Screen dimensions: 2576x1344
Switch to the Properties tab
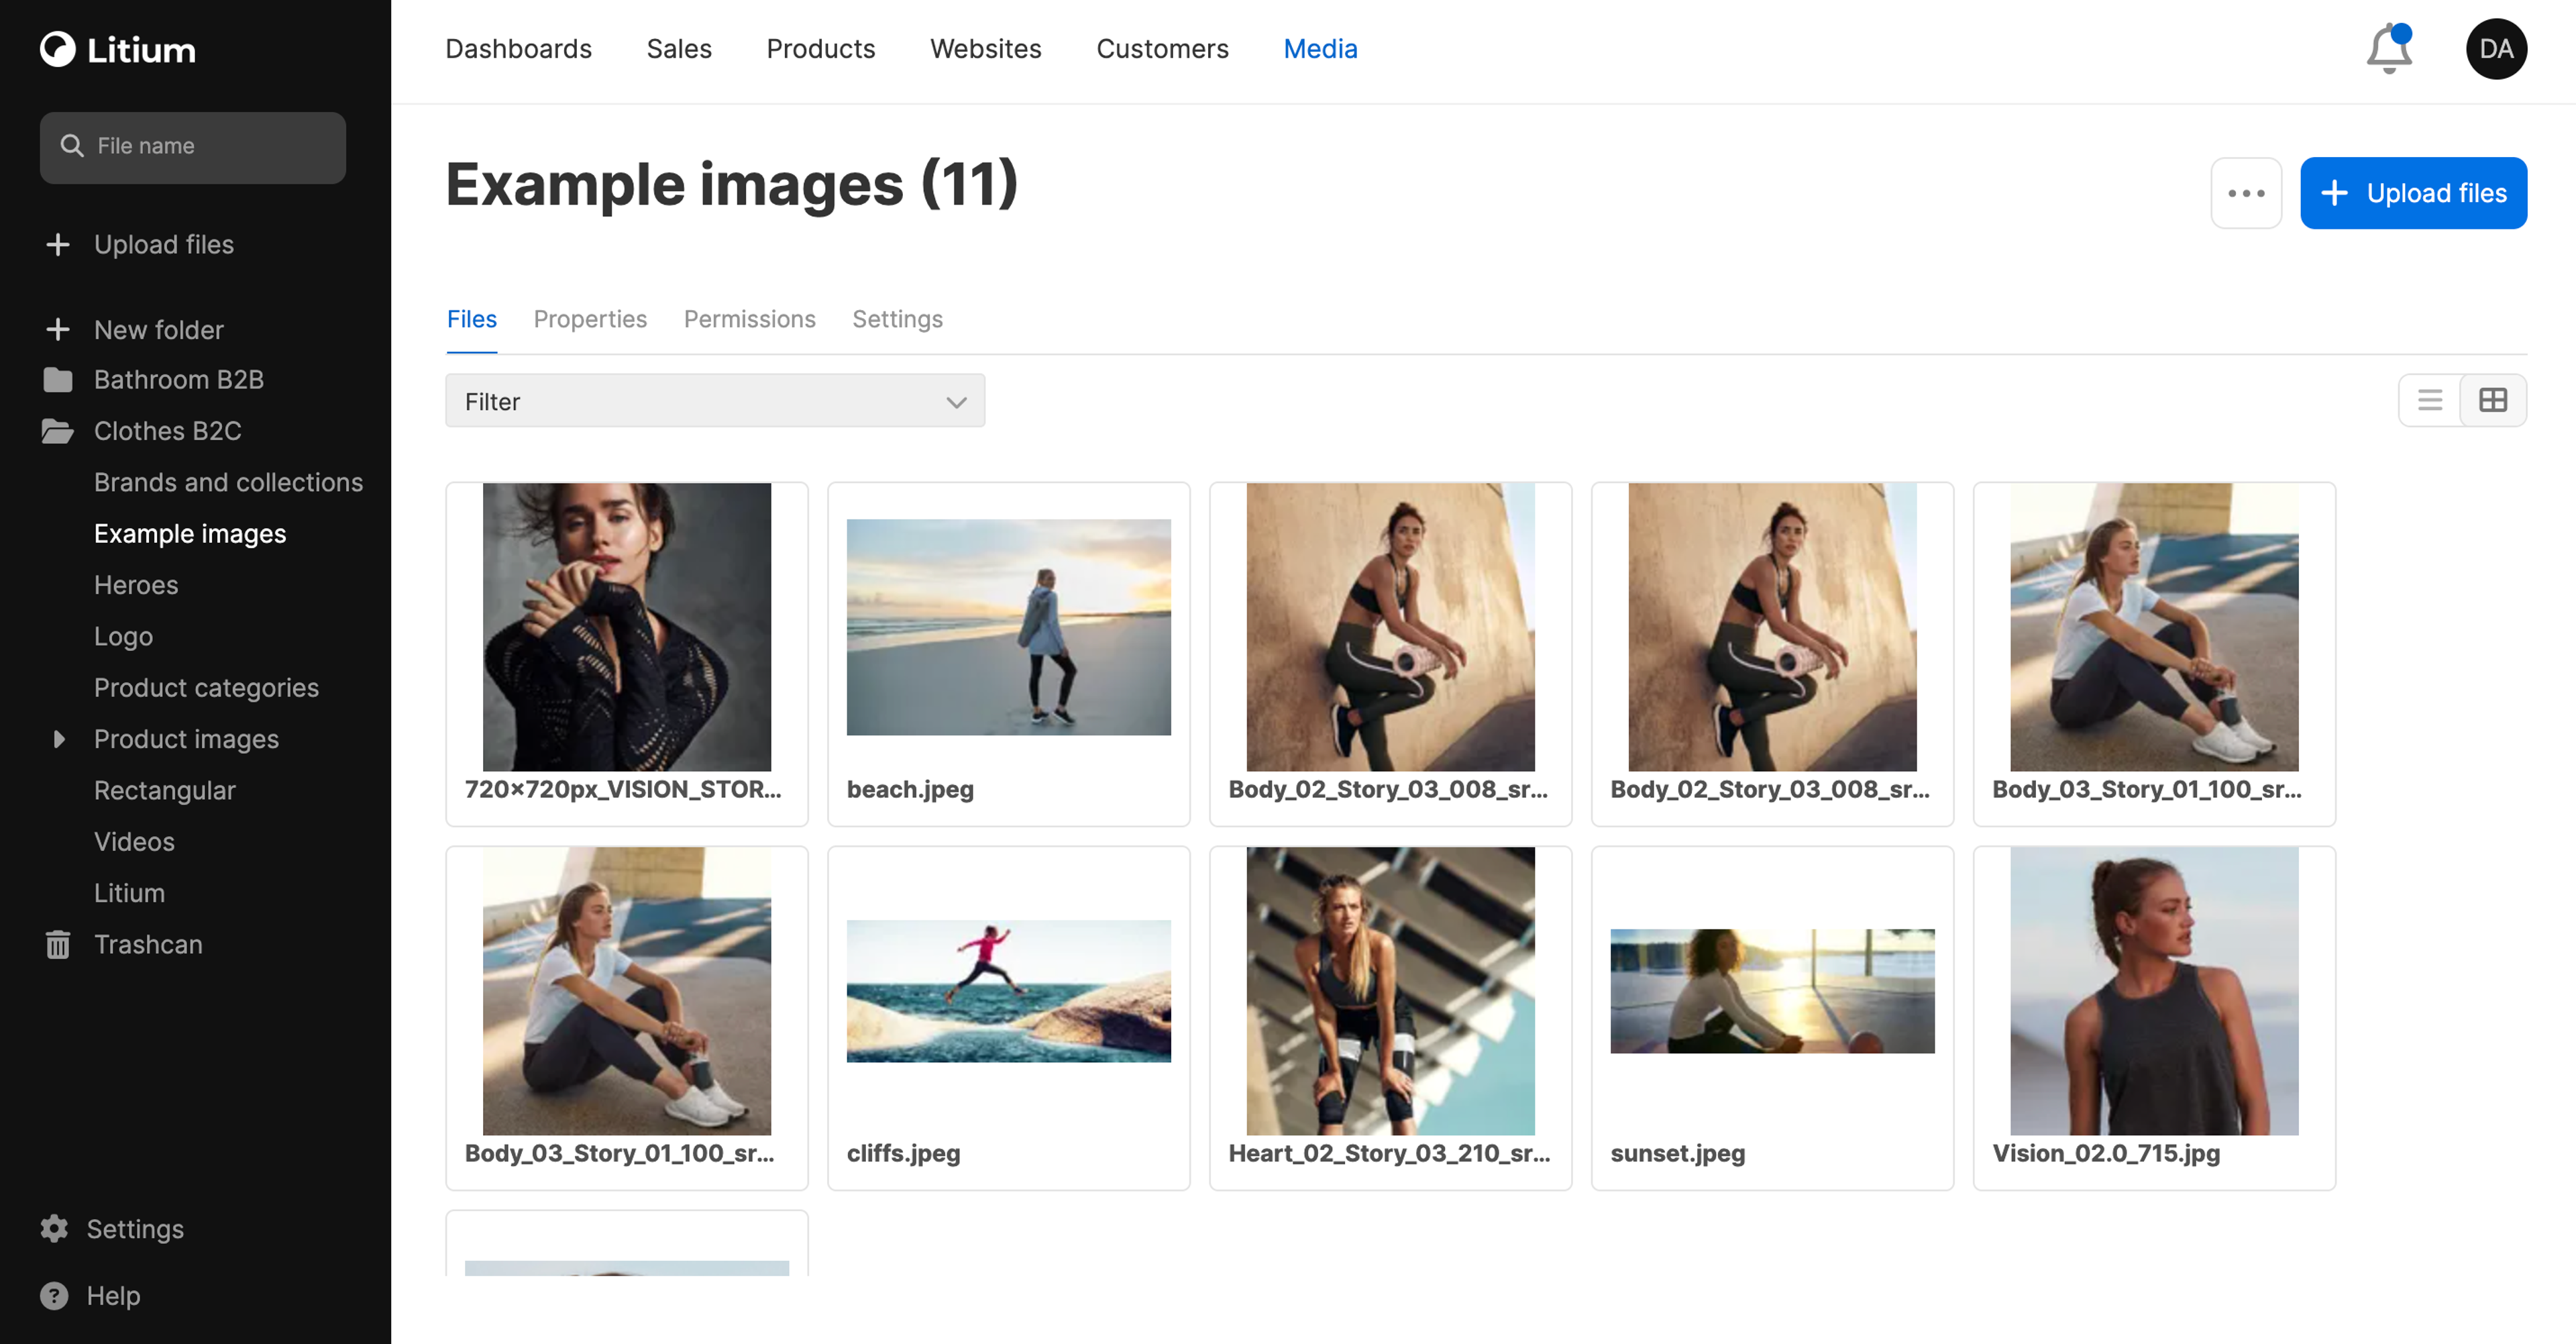pyautogui.click(x=590, y=319)
